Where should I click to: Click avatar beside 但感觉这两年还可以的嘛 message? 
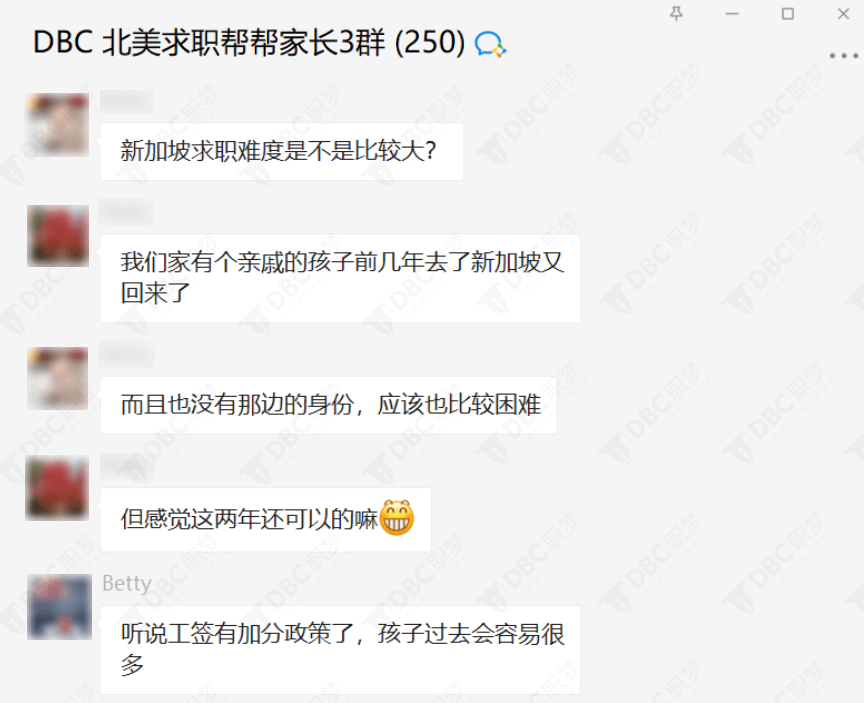coord(58,488)
